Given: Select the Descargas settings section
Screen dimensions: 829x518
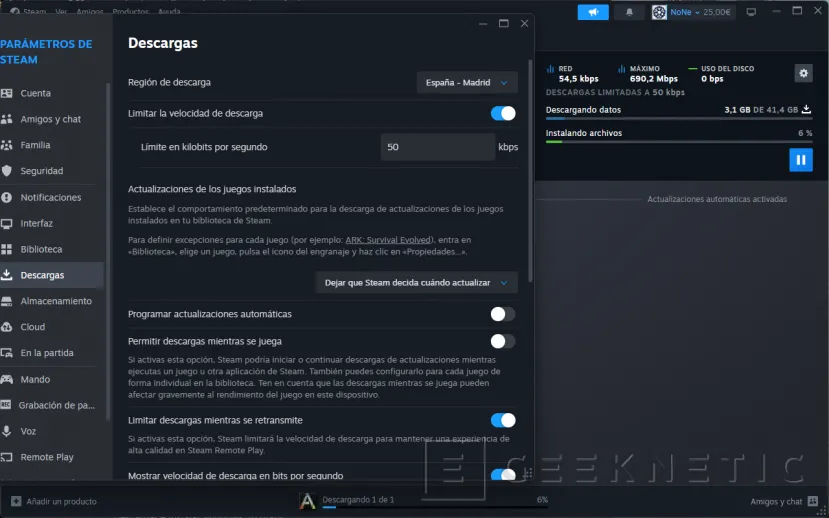Looking at the screenshot, I should [x=52, y=275].
